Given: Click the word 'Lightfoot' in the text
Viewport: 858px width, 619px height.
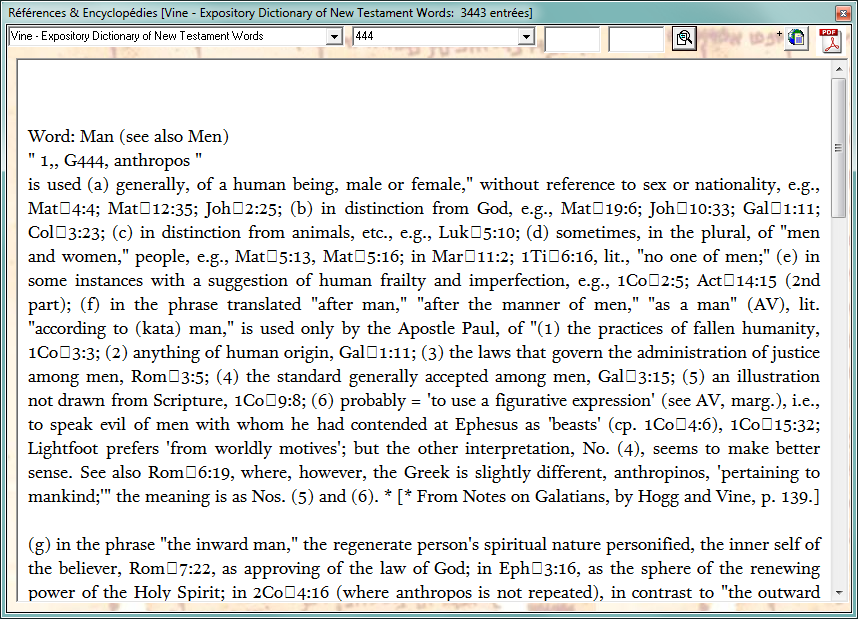Looking at the screenshot, I should pos(63,449).
